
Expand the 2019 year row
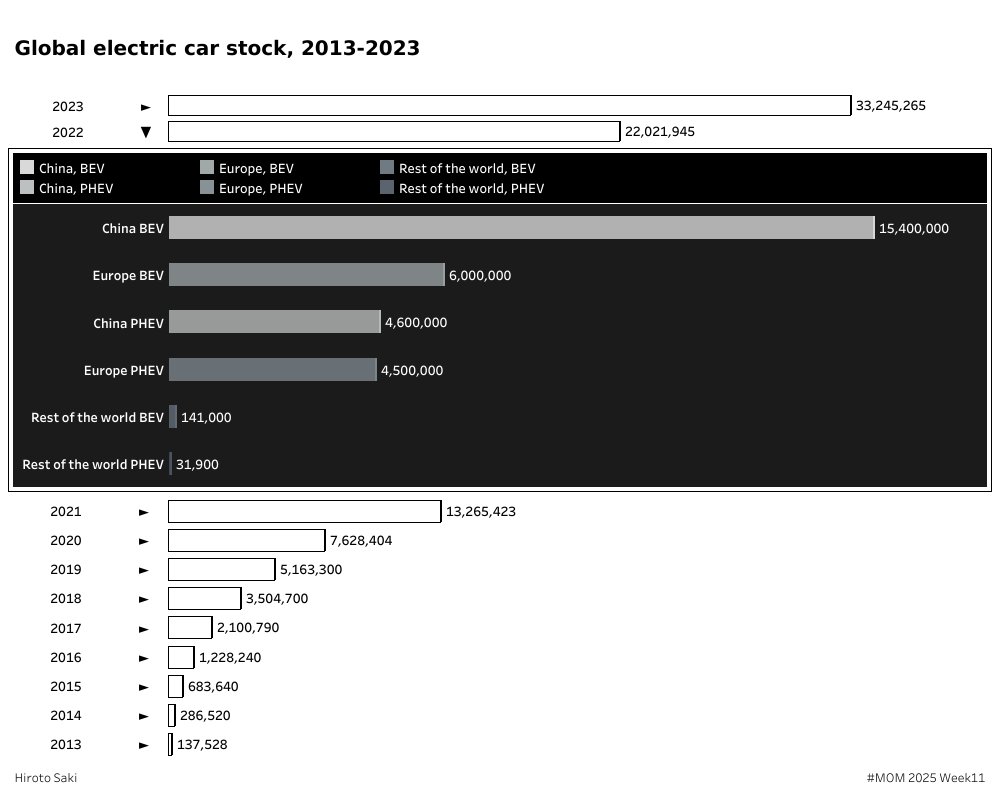[x=144, y=569]
